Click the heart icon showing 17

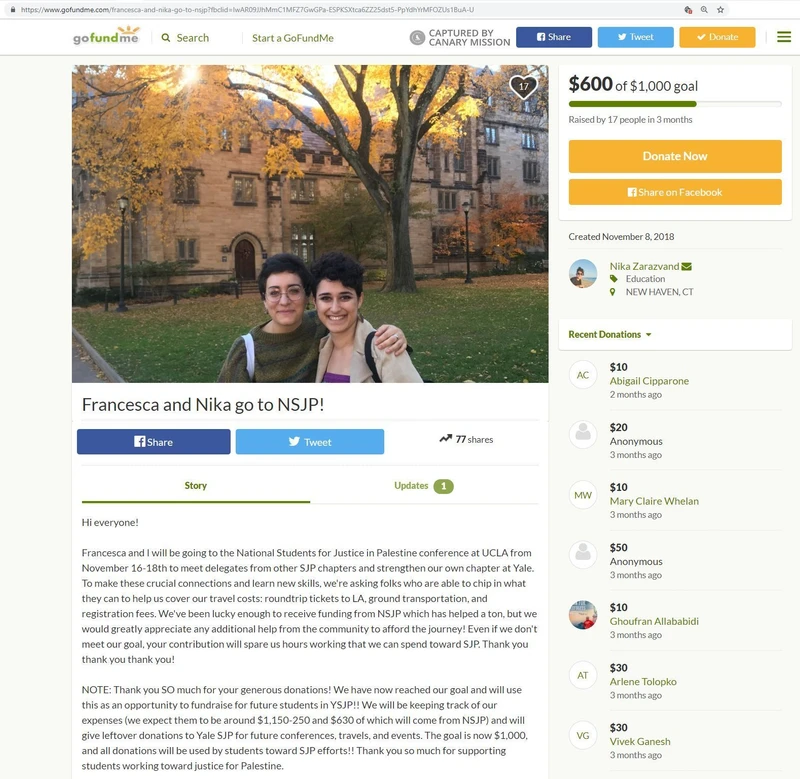point(523,87)
